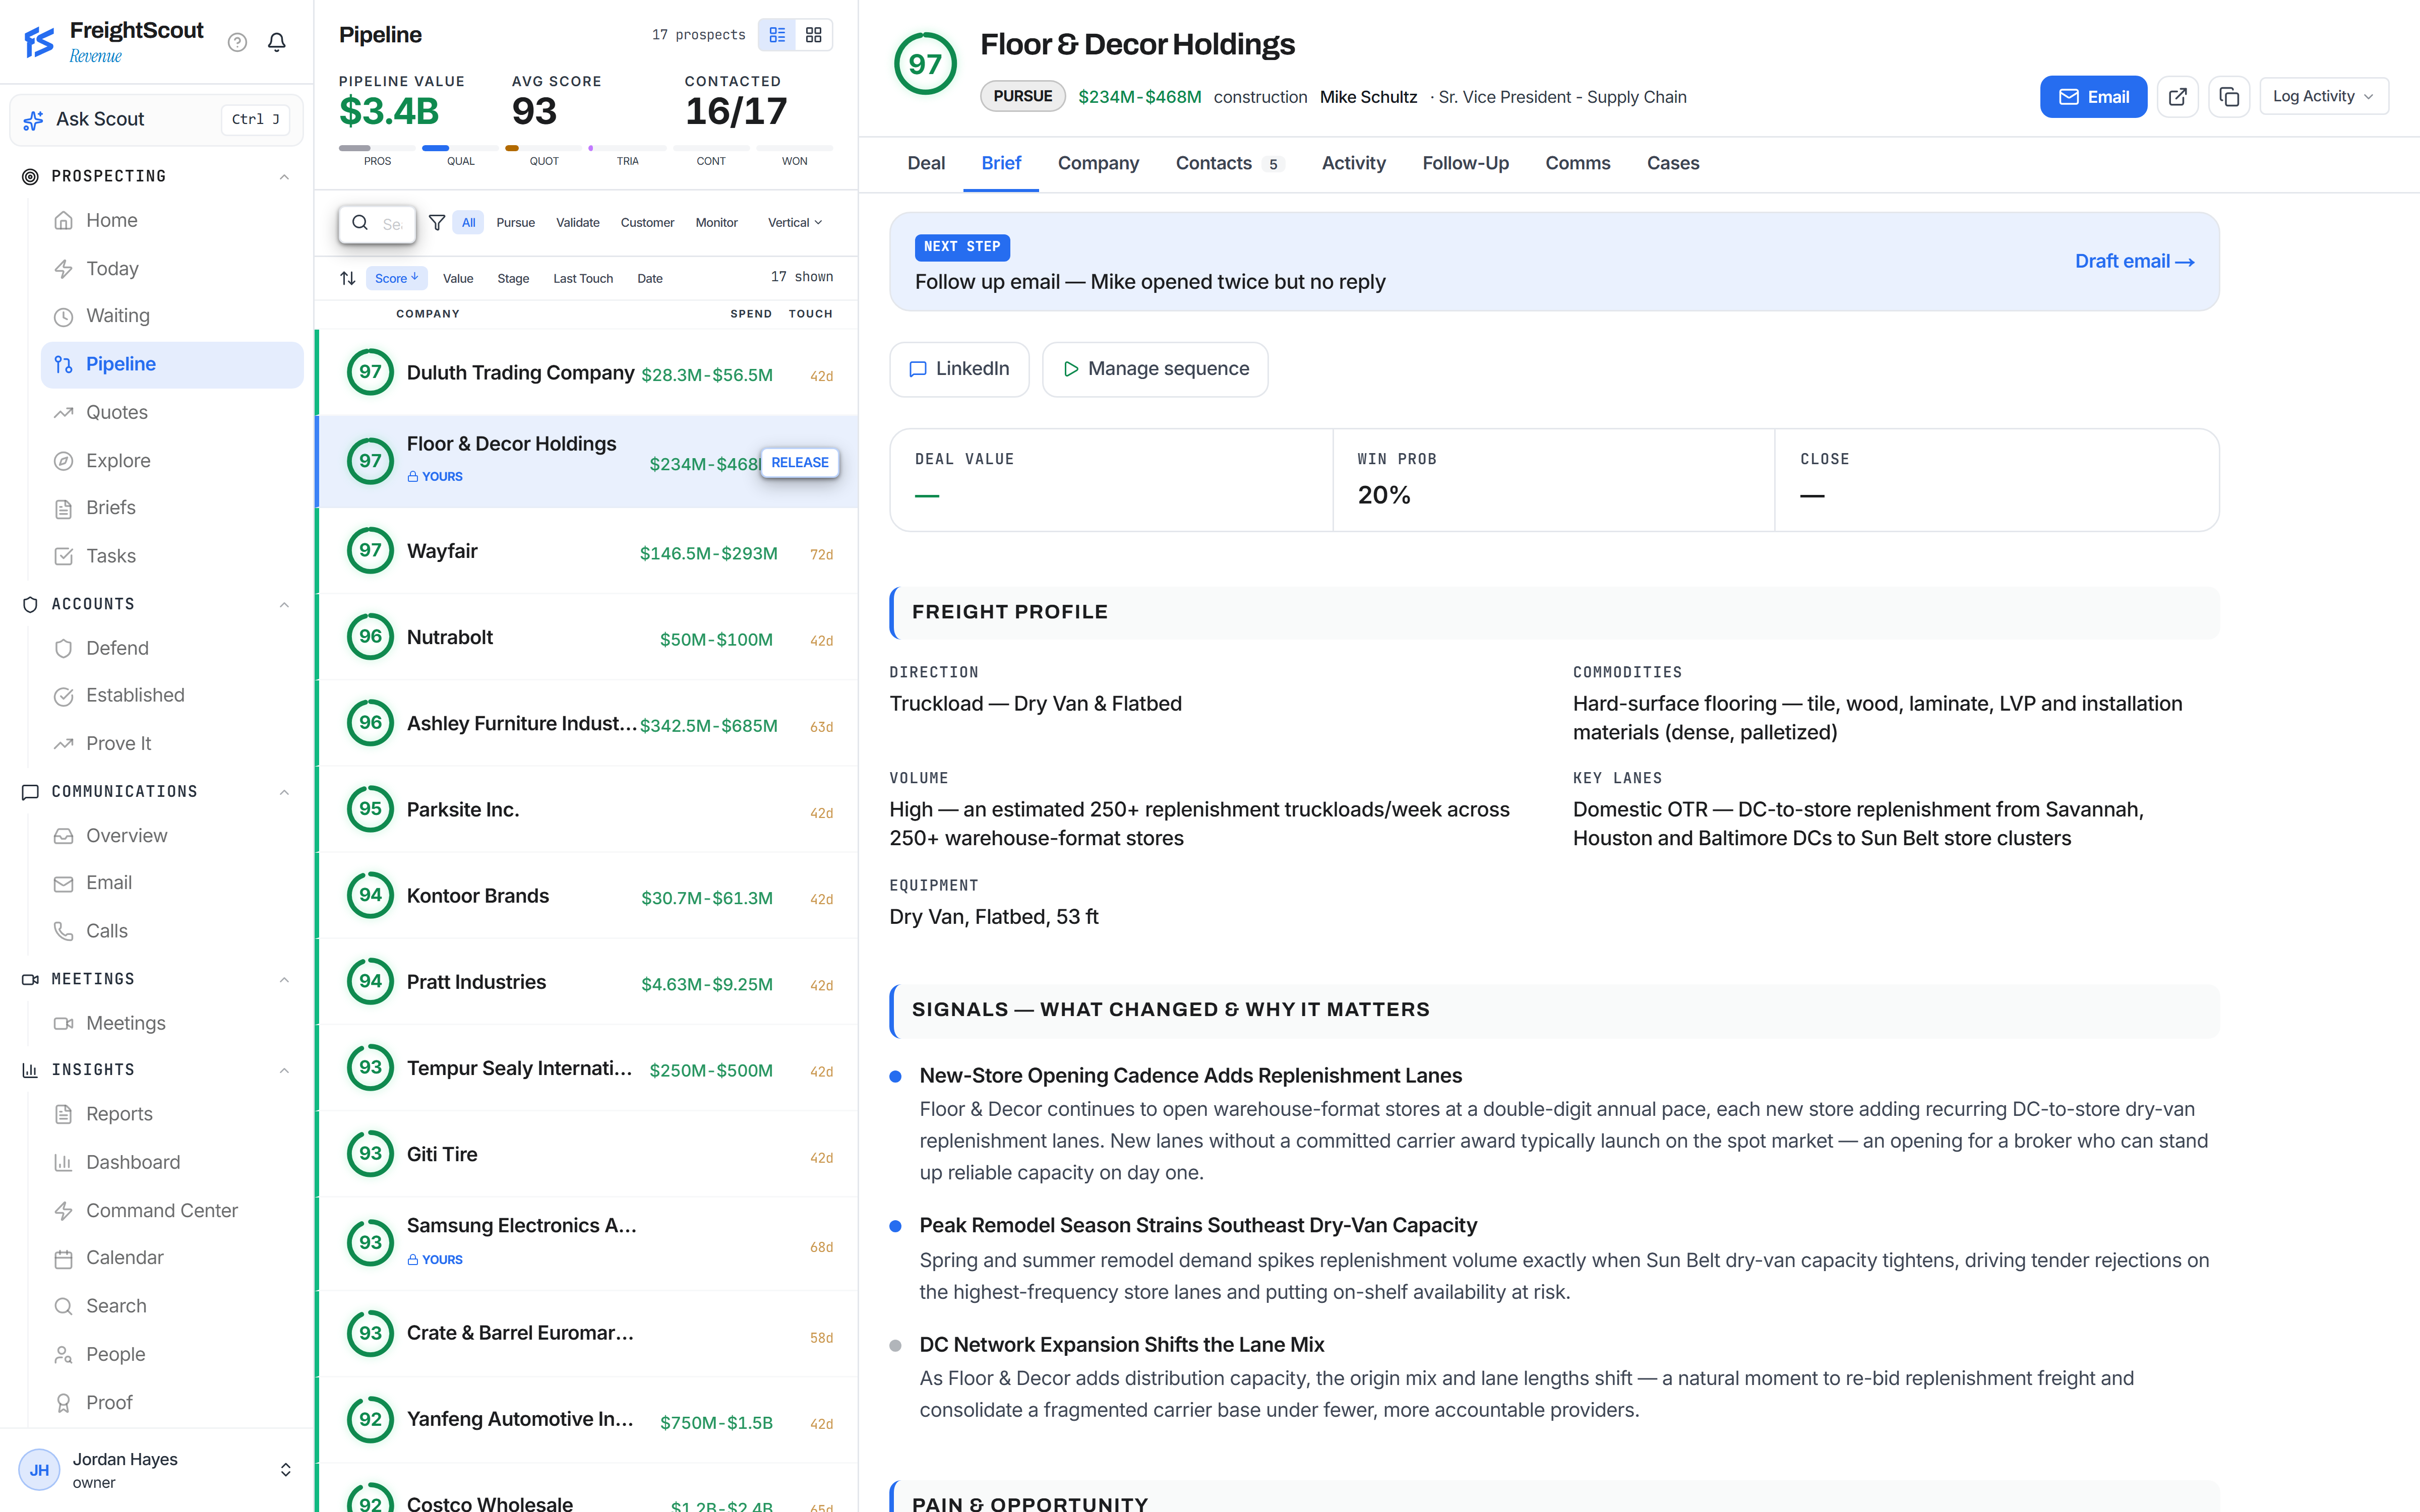Switch to the Activity tab
Image resolution: width=2420 pixels, height=1512 pixels.
pos(1354,163)
